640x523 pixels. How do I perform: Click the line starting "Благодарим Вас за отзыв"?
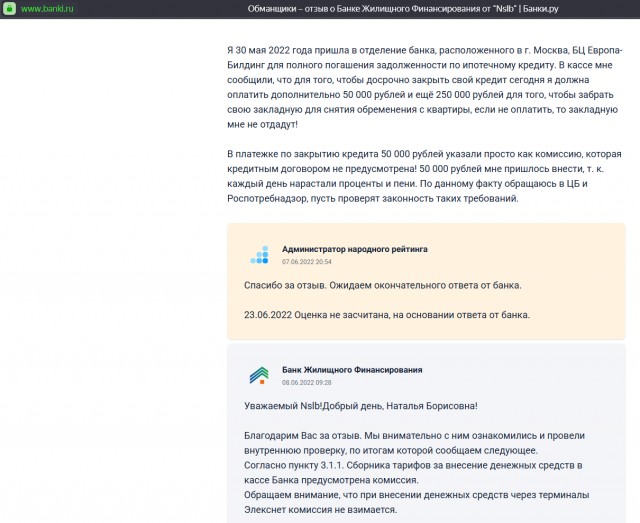coord(414,436)
